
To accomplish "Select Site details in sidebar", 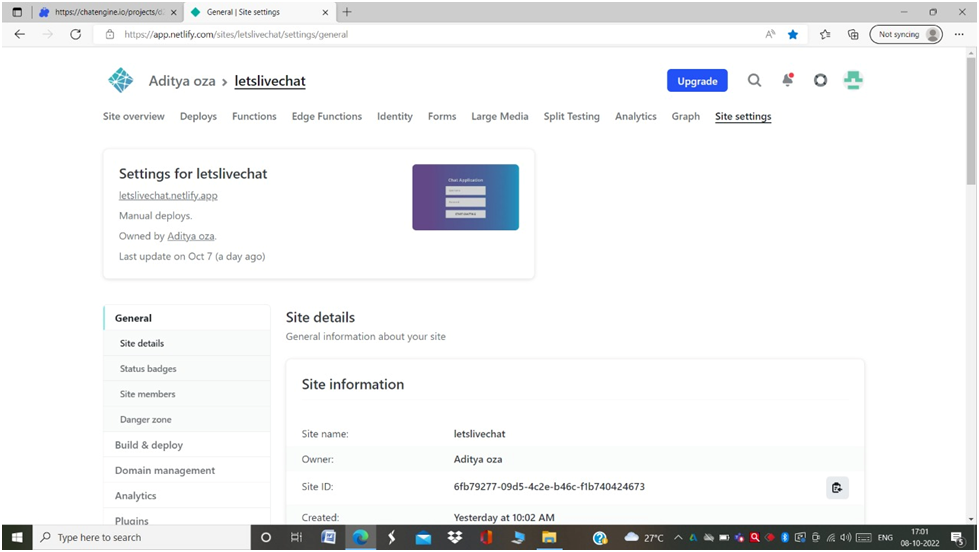I will [x=187, y=343].
